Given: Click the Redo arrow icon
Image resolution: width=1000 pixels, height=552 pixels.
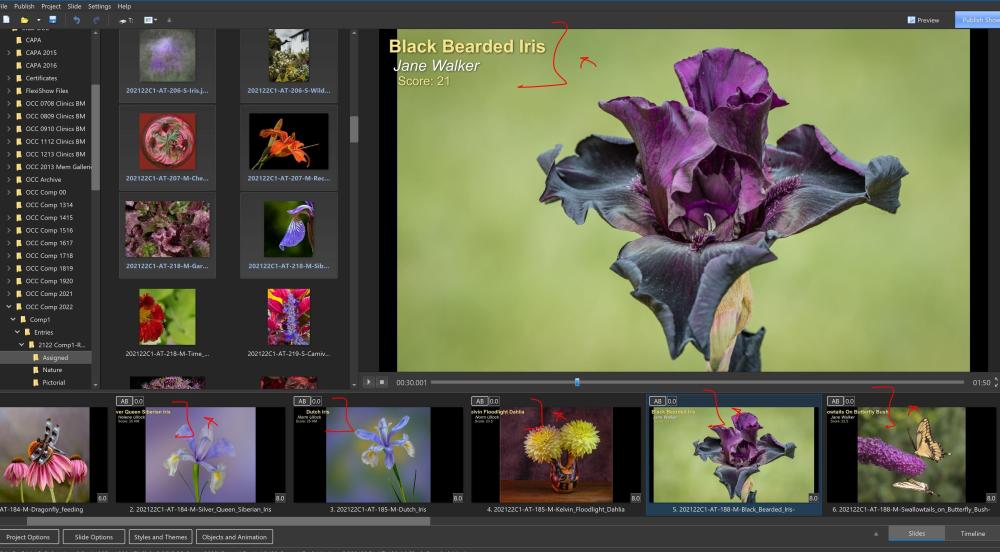Looking at the screenshot, I should pos(96,19).
